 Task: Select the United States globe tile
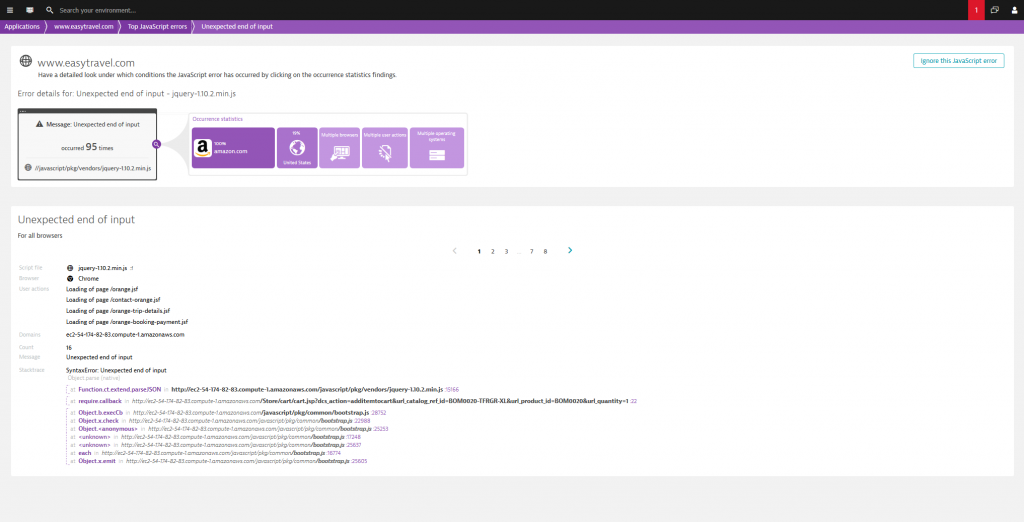pyautogui.click(x=296, y=147)
